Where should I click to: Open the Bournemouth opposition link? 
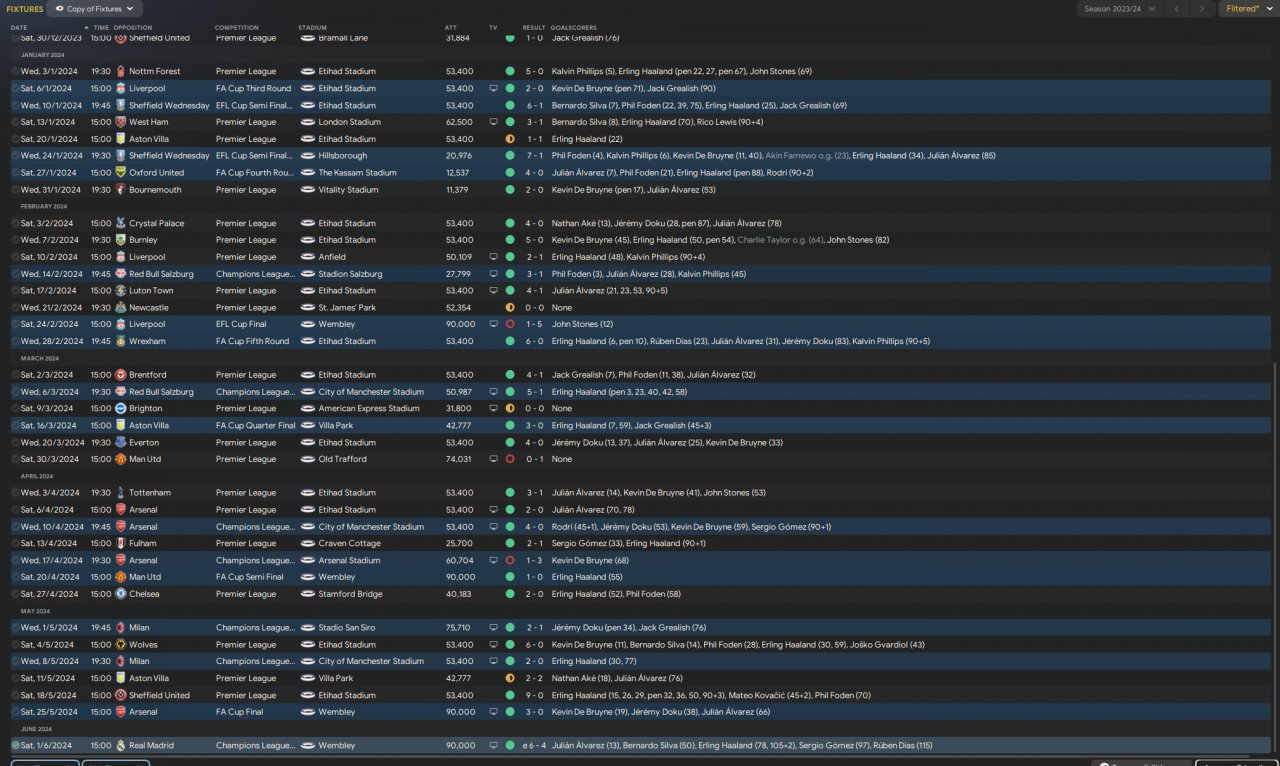156,190
